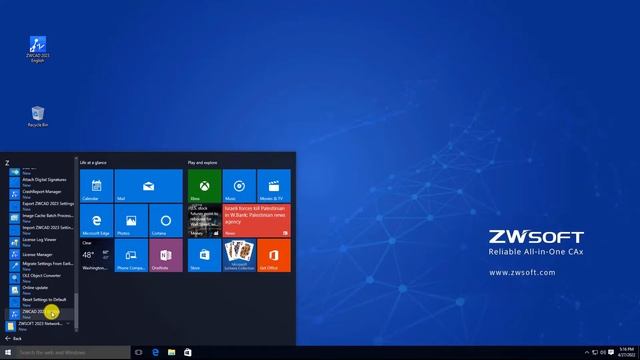Open the Money live tile
The height and width of the screenshot is (360, 640).
tap(204, 220)
